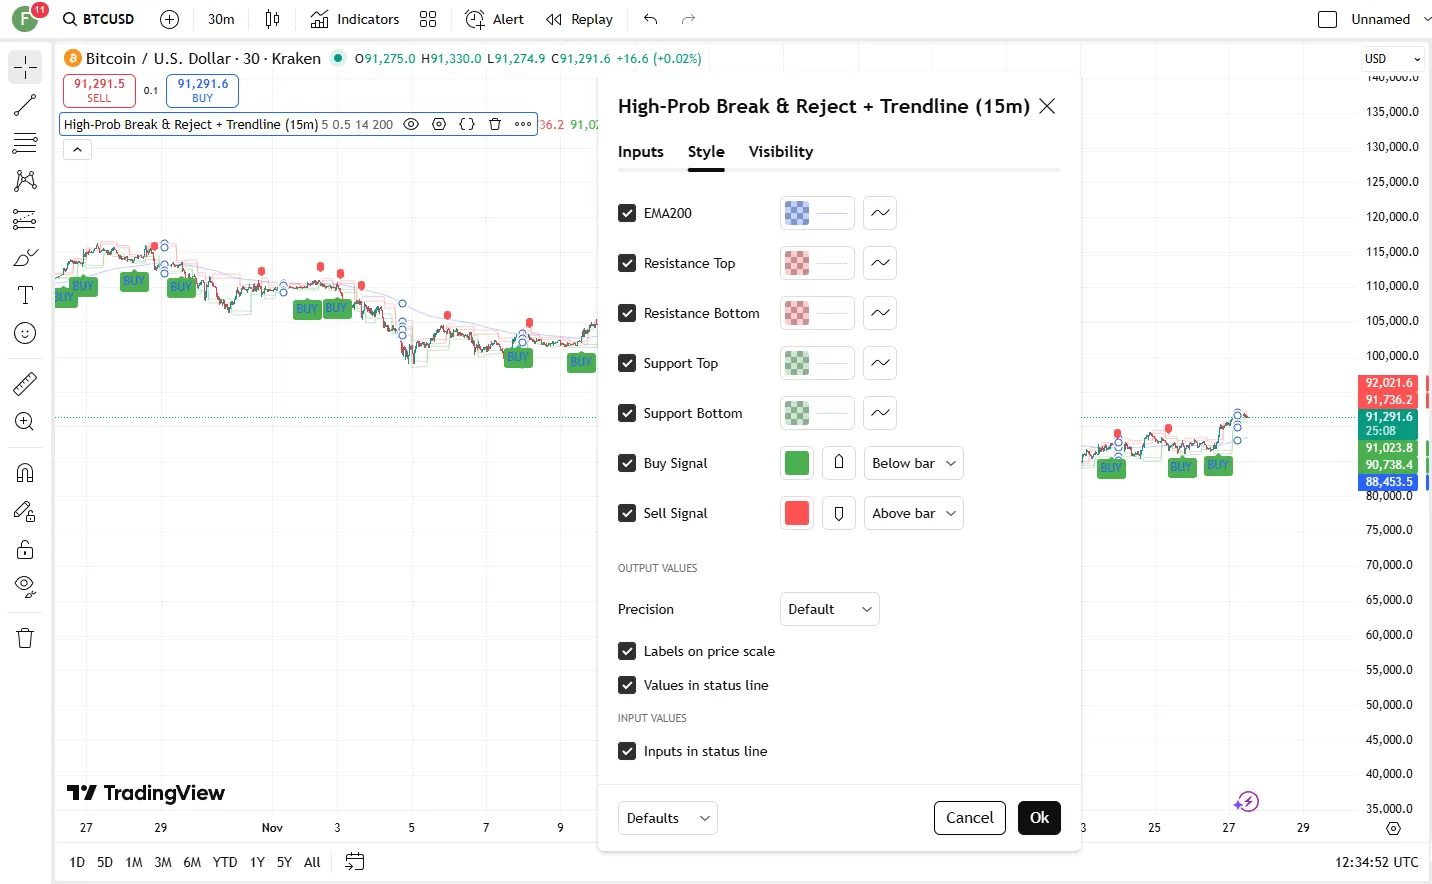
Task: Open the text annotation tool
Action: tap(25, 295)
